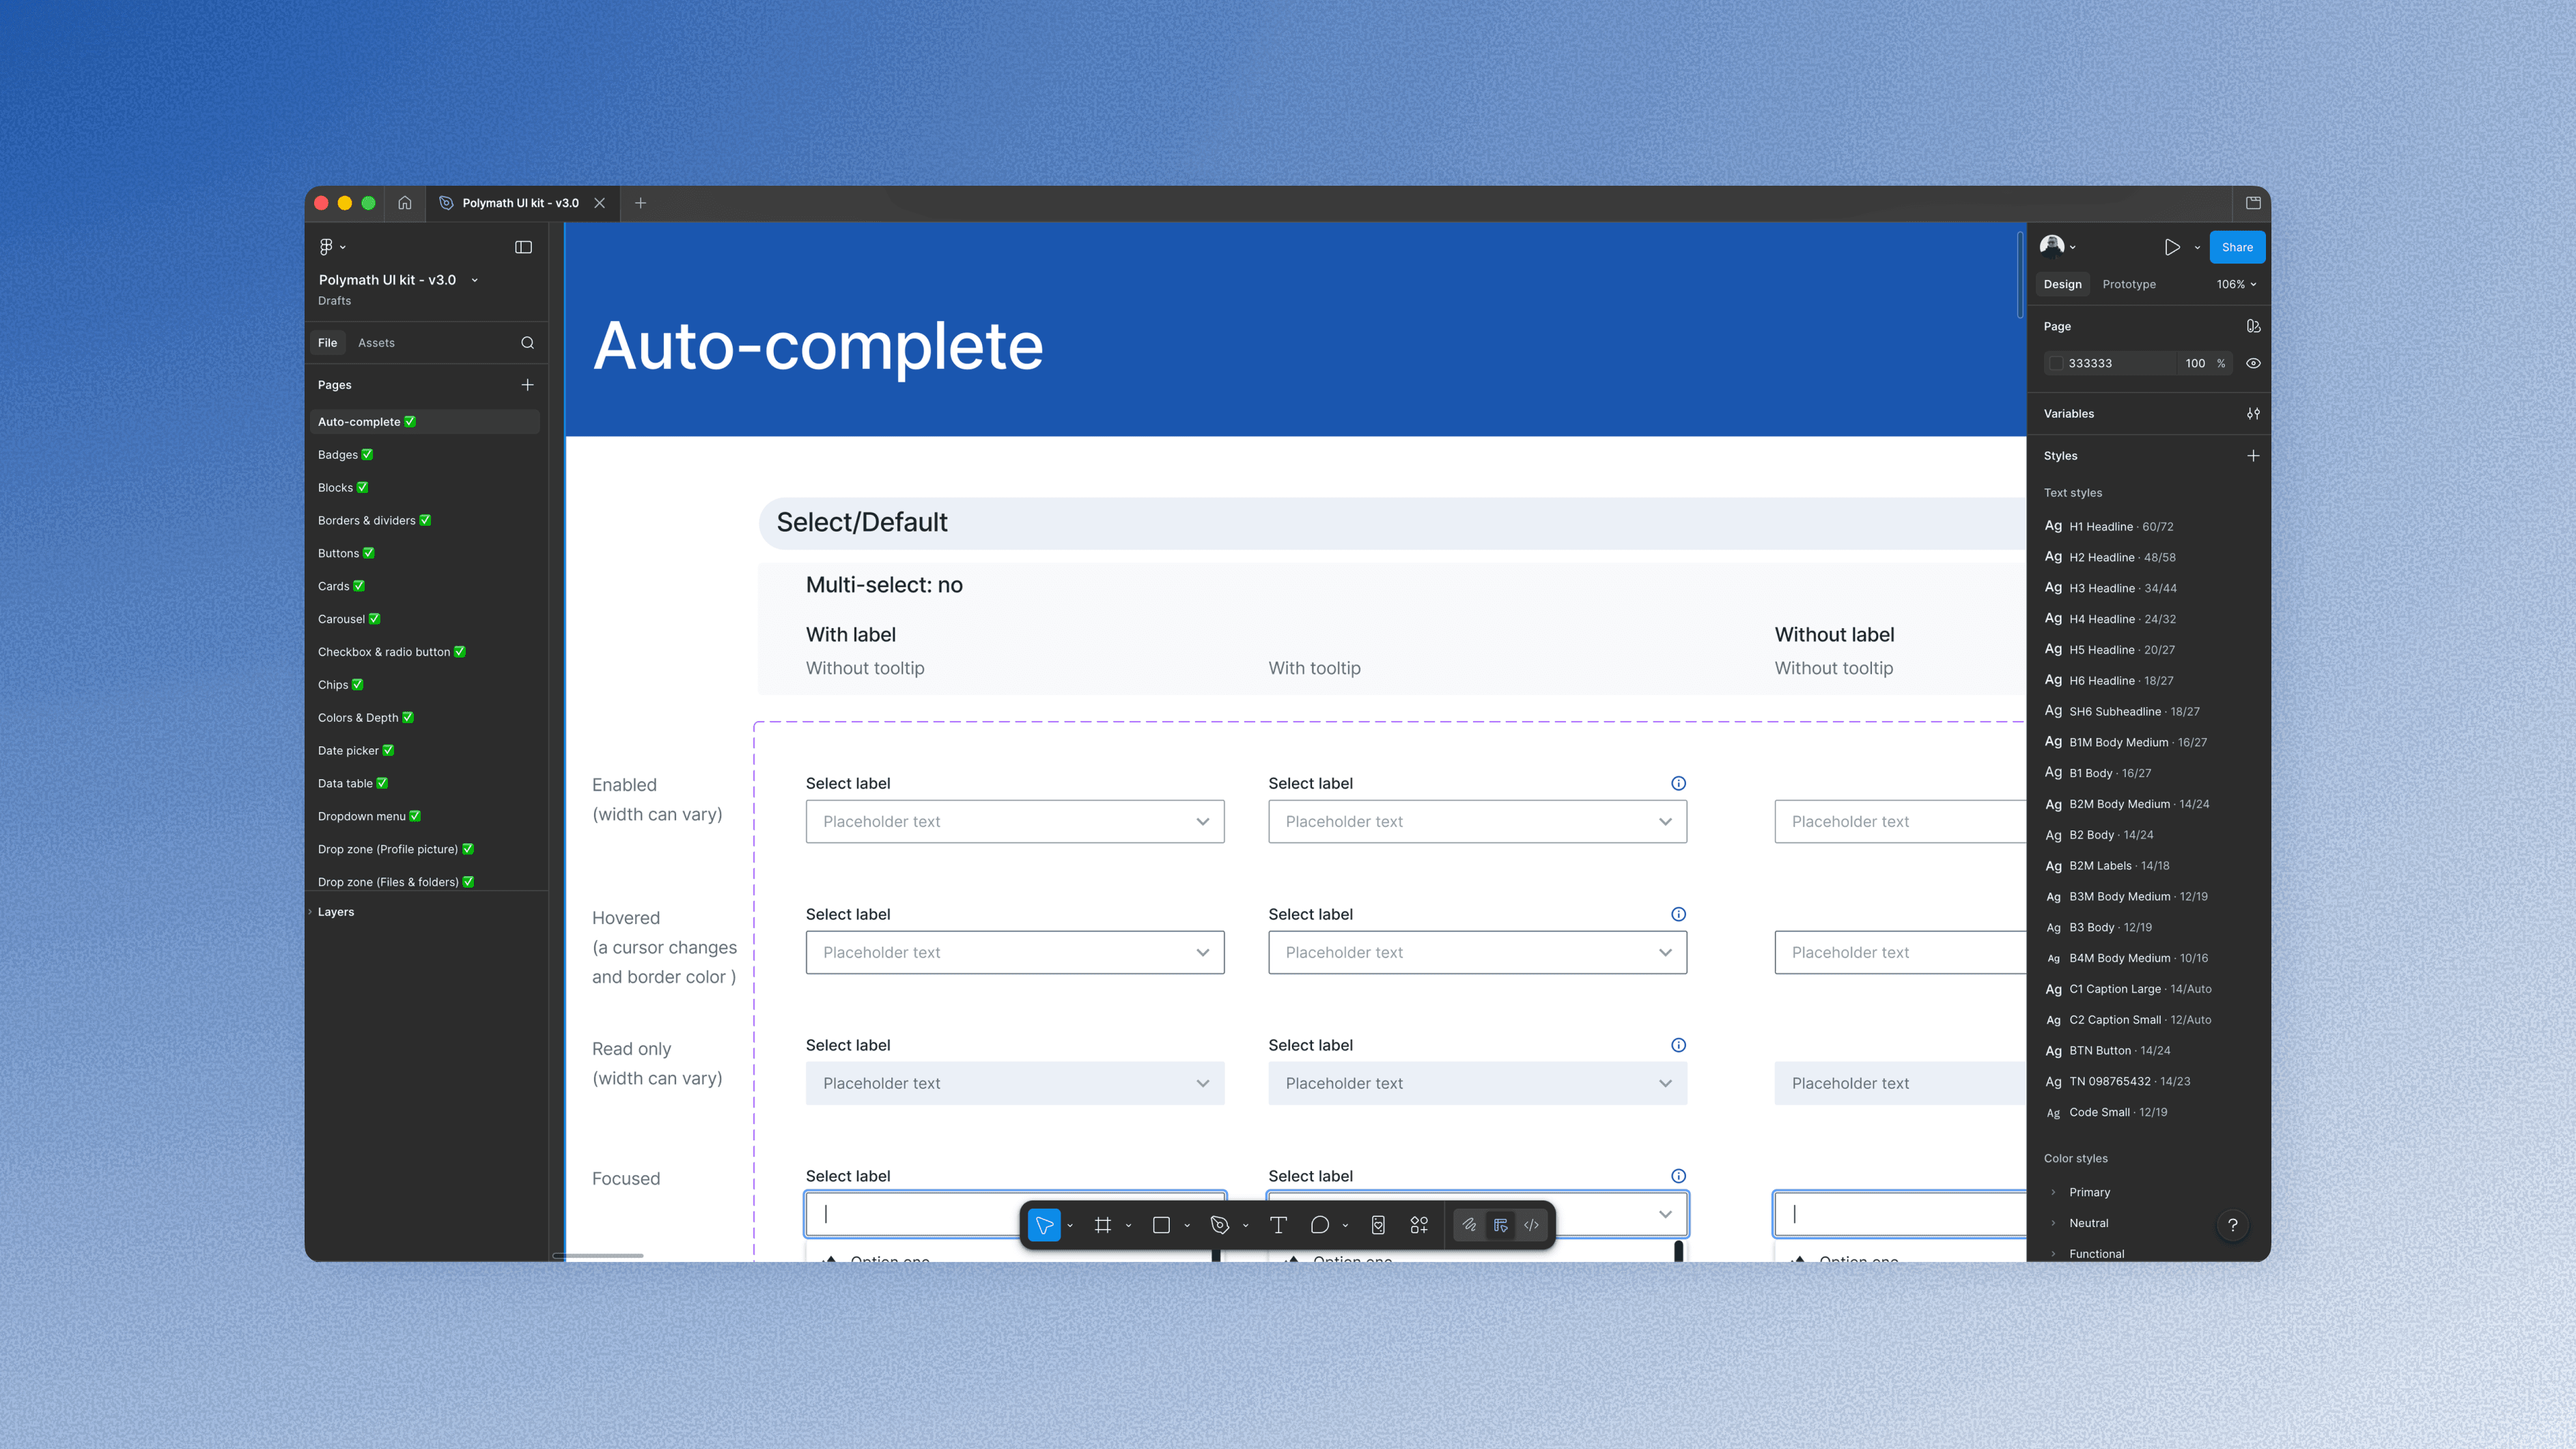Expand the Layers section
The image size is (2576, 1449).
point(336,912)
